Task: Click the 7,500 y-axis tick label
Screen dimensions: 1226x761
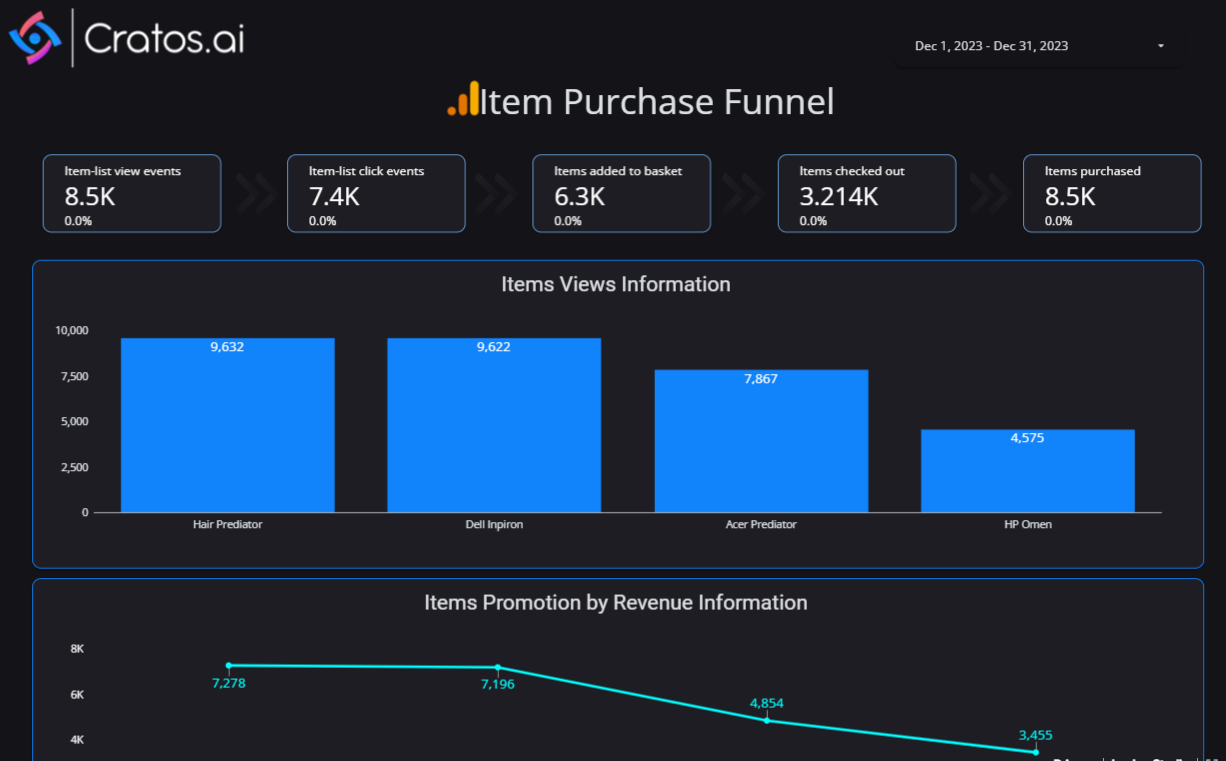Action: coord(75,377)
